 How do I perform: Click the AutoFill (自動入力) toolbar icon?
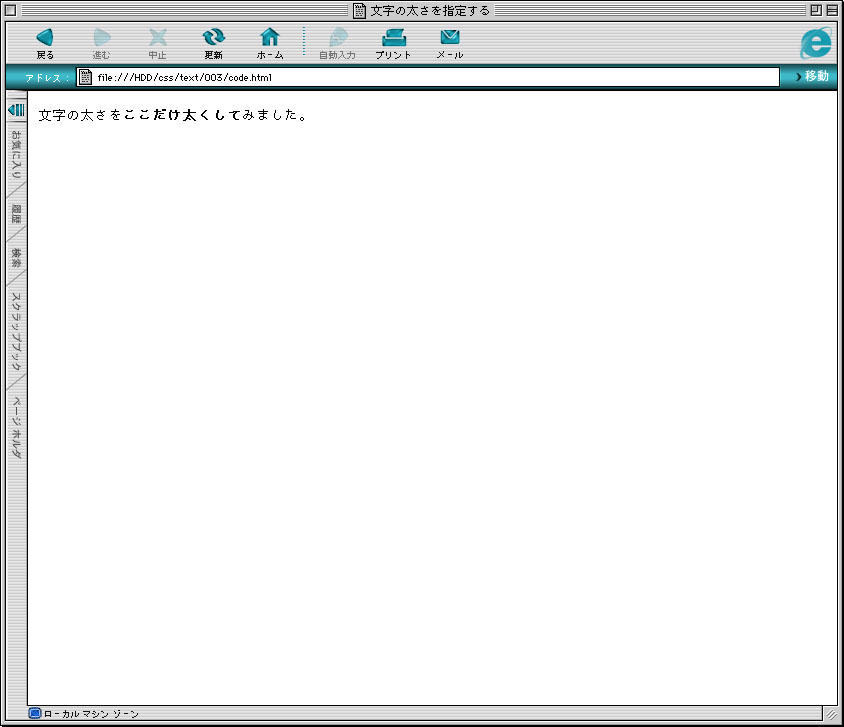[x=337, y=39]
